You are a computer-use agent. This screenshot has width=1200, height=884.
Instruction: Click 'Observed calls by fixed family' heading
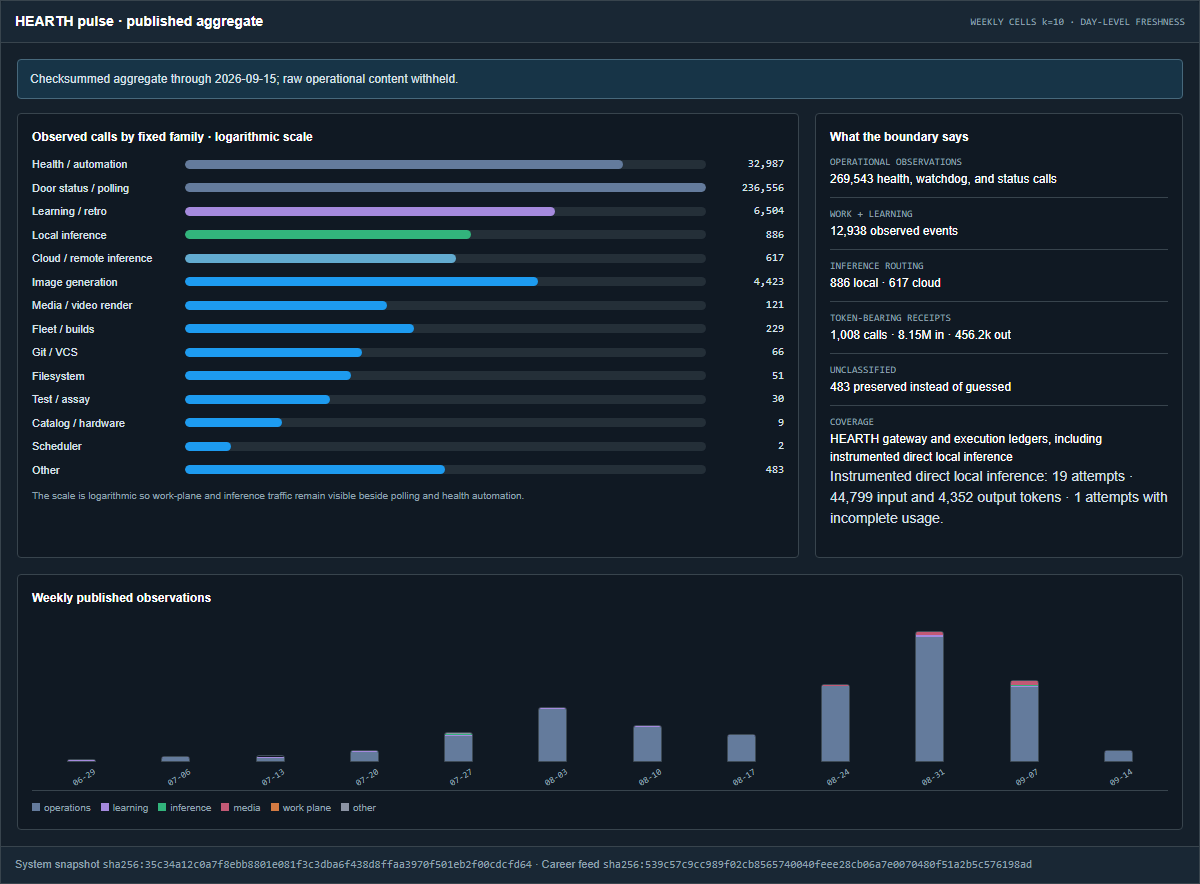click(172, 136)
